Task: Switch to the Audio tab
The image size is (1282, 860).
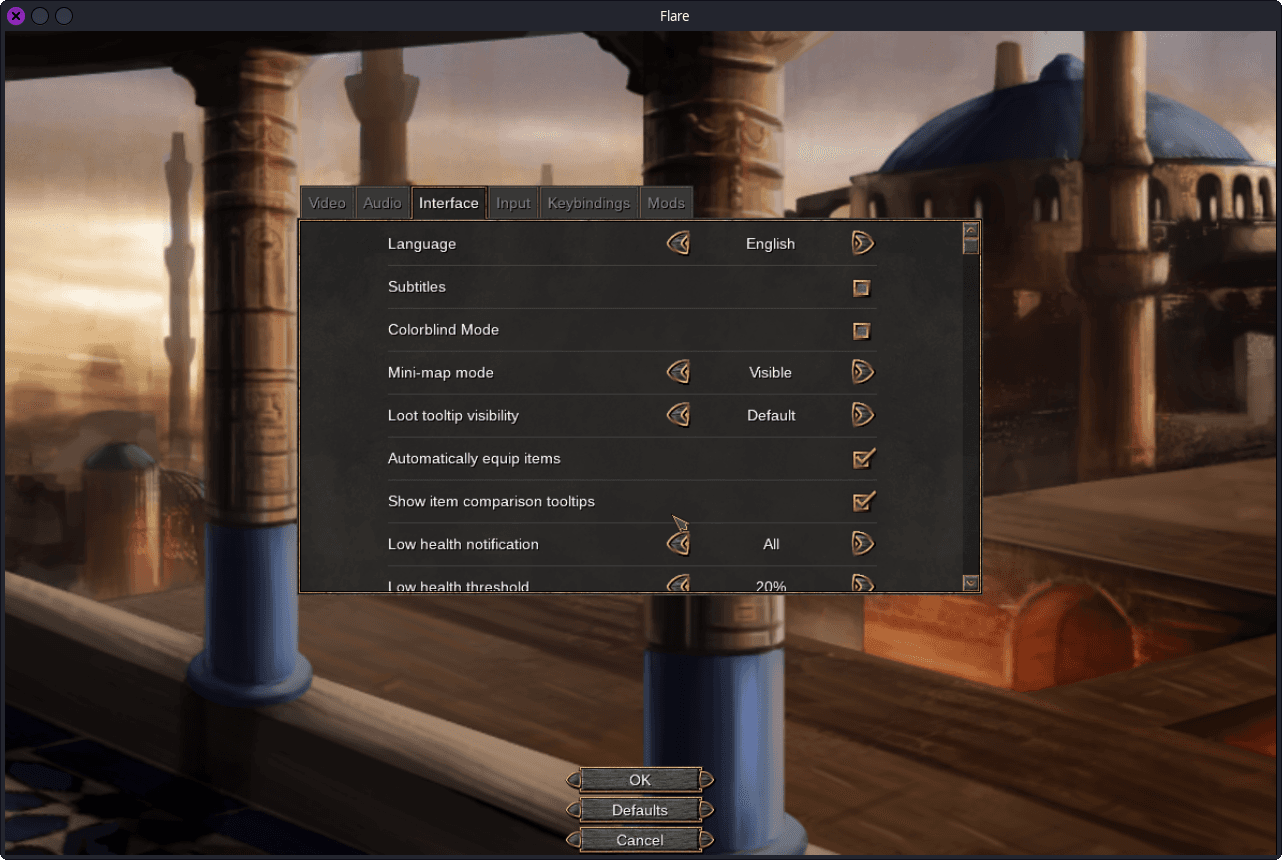Action: (x=382, y=203)
